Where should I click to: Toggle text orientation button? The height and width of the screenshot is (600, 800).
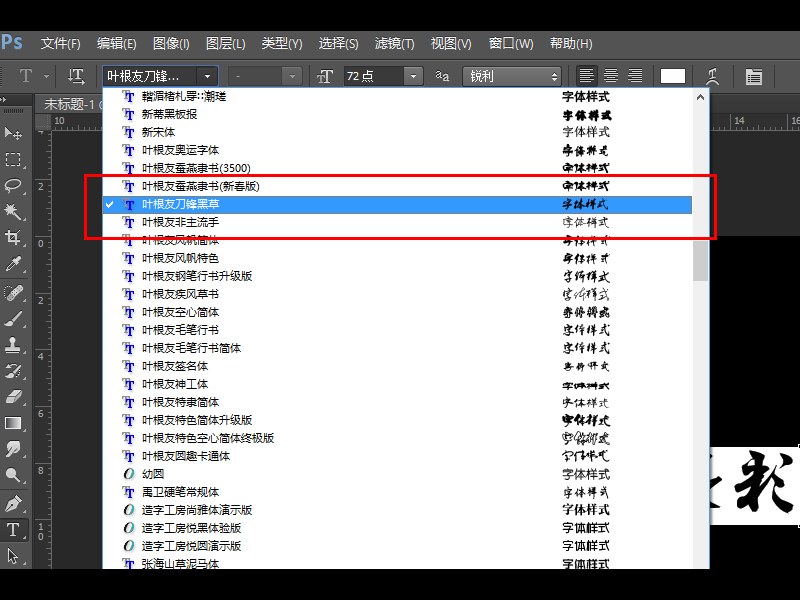coord(77,77)
